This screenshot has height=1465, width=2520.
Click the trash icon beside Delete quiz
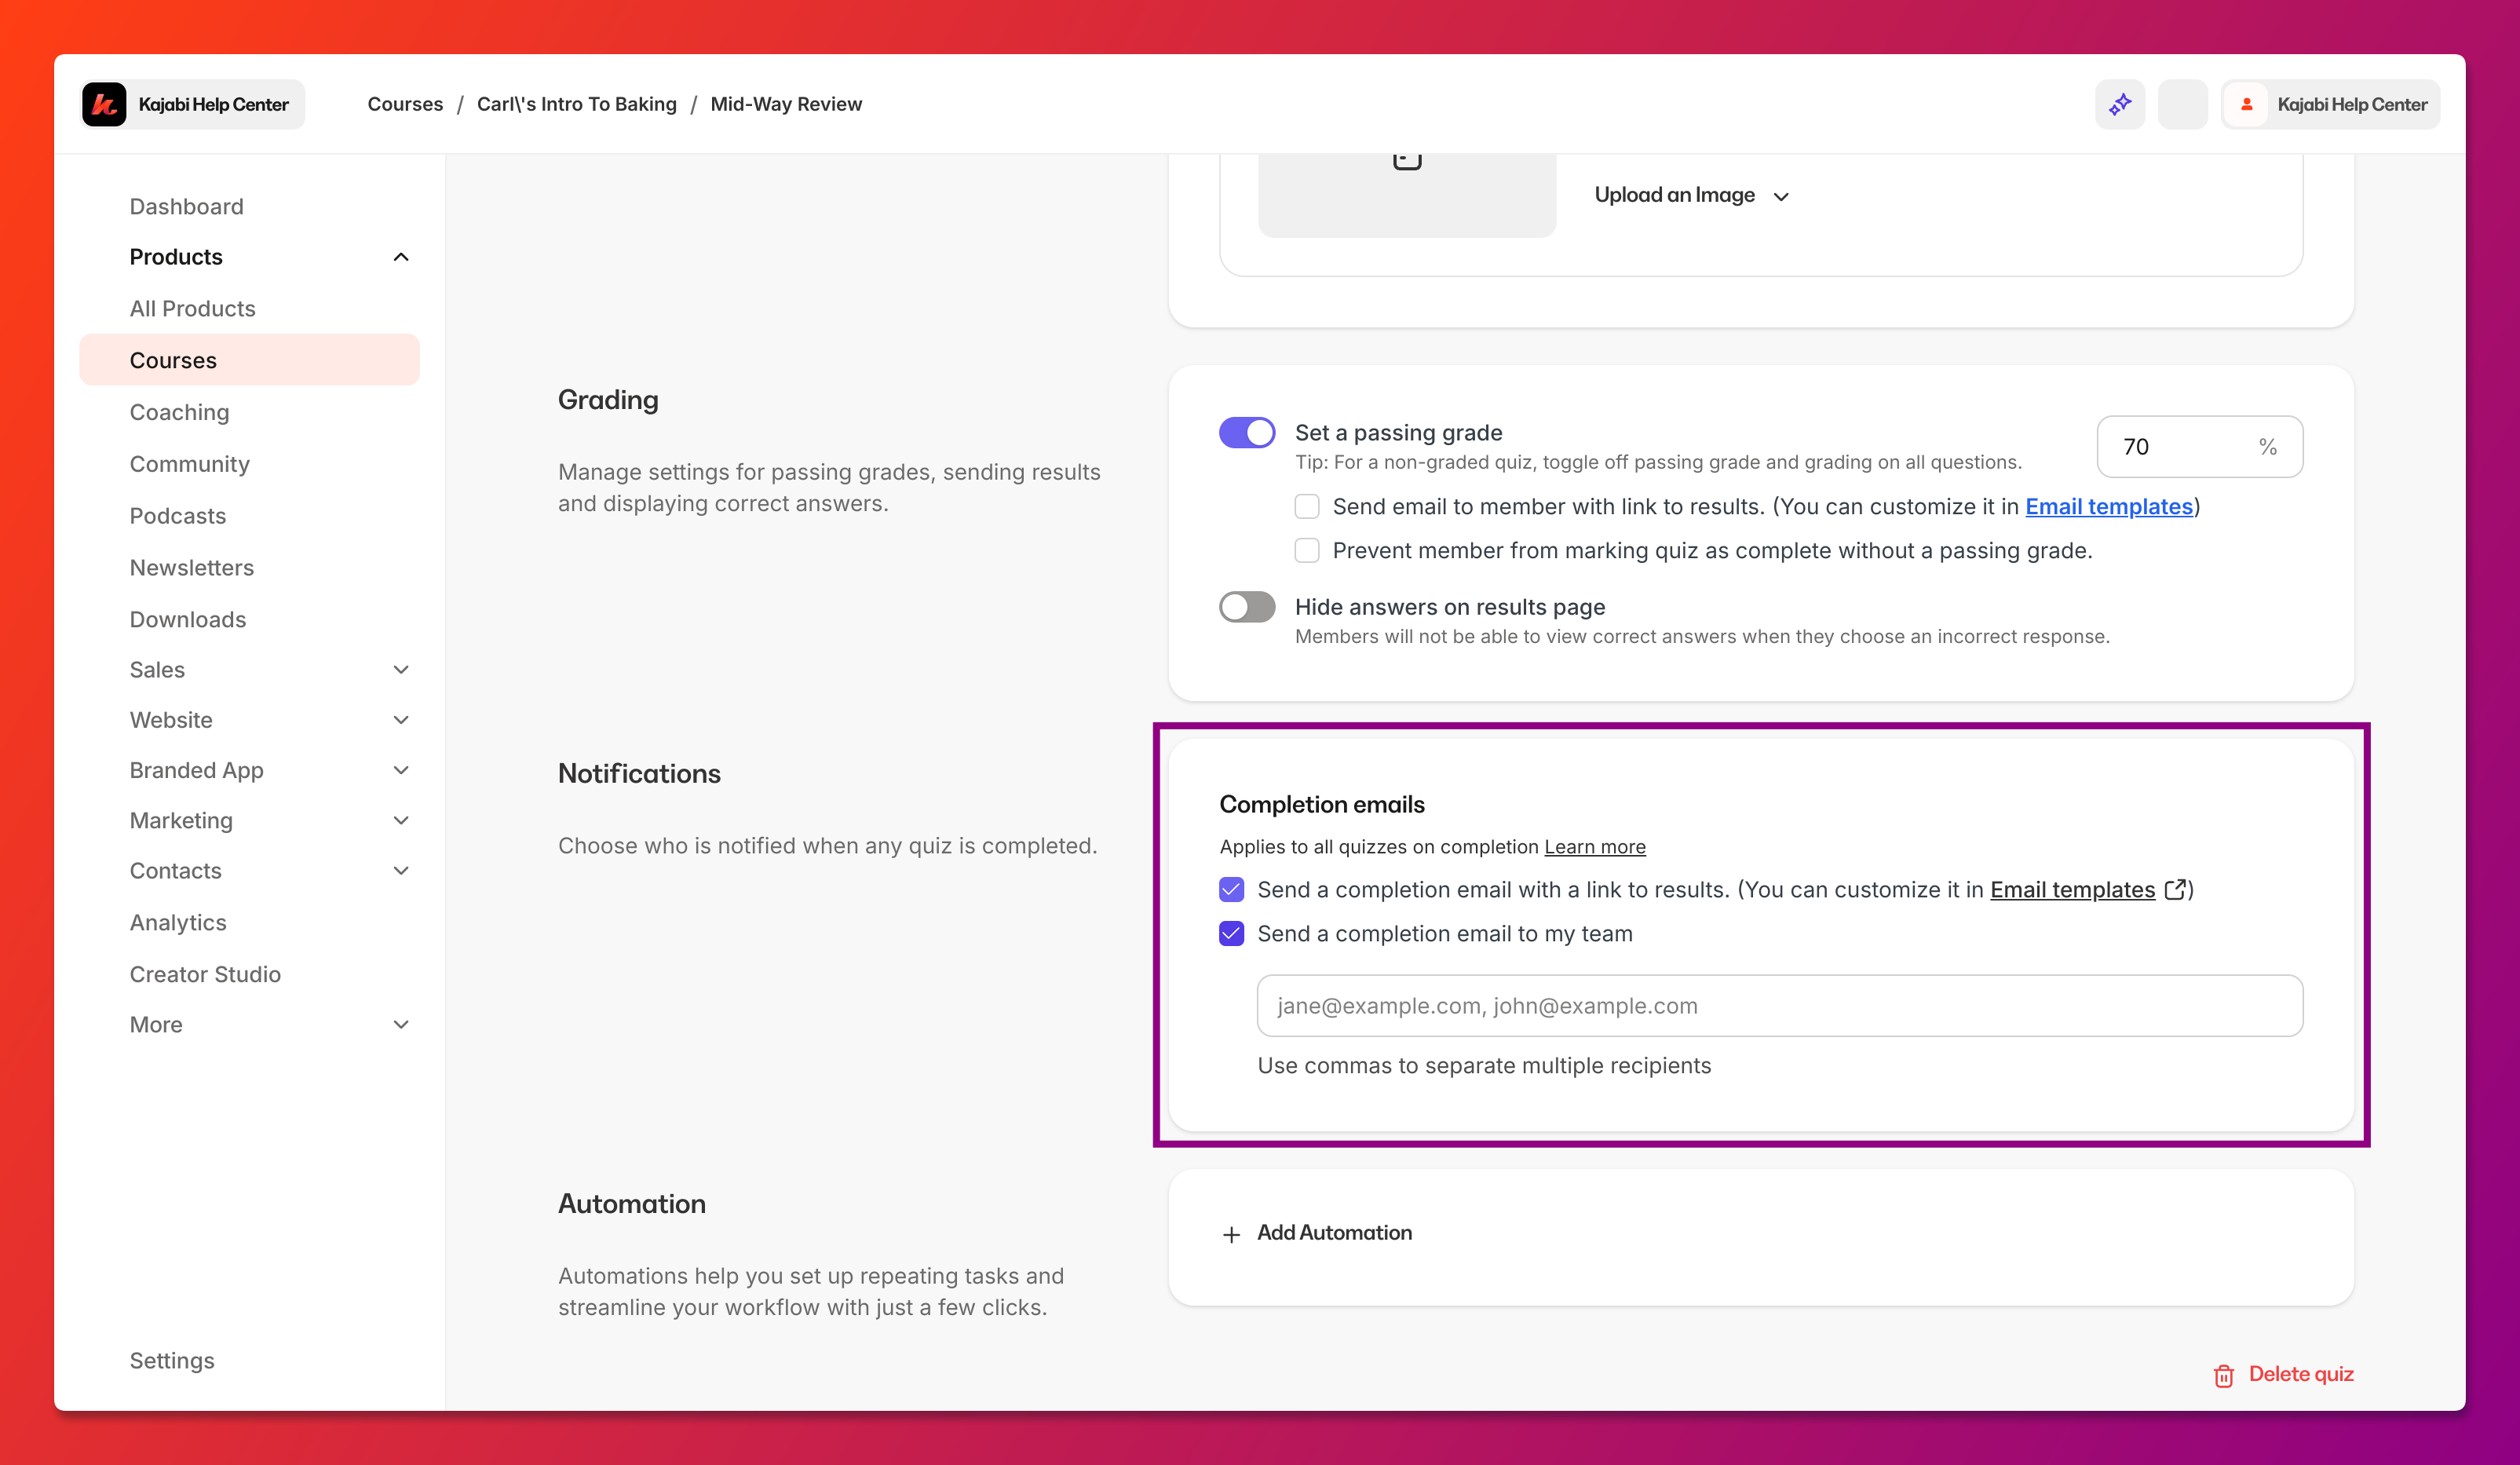(x=2224, y=1376)
